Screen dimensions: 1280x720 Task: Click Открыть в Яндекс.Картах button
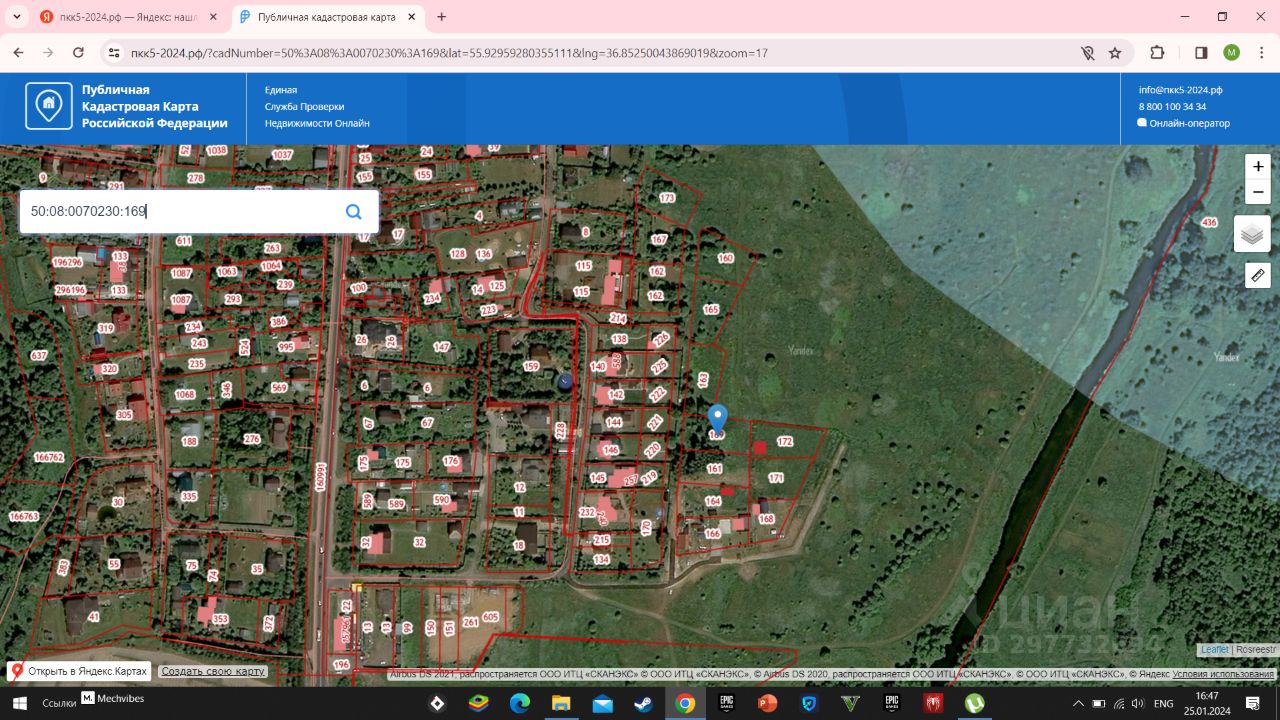(x=80, y=671)
